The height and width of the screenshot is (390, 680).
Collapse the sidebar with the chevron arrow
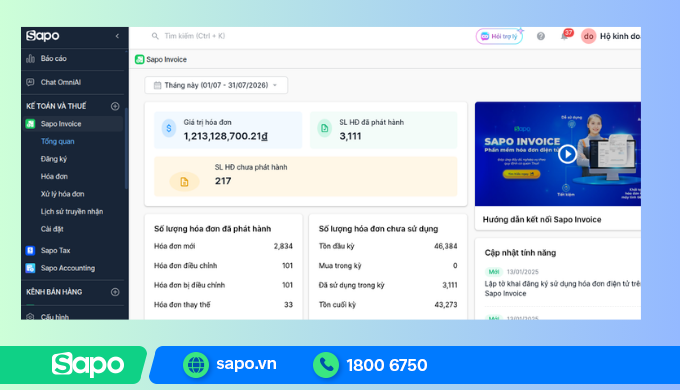pyautogui.click(x=117, y=36)
